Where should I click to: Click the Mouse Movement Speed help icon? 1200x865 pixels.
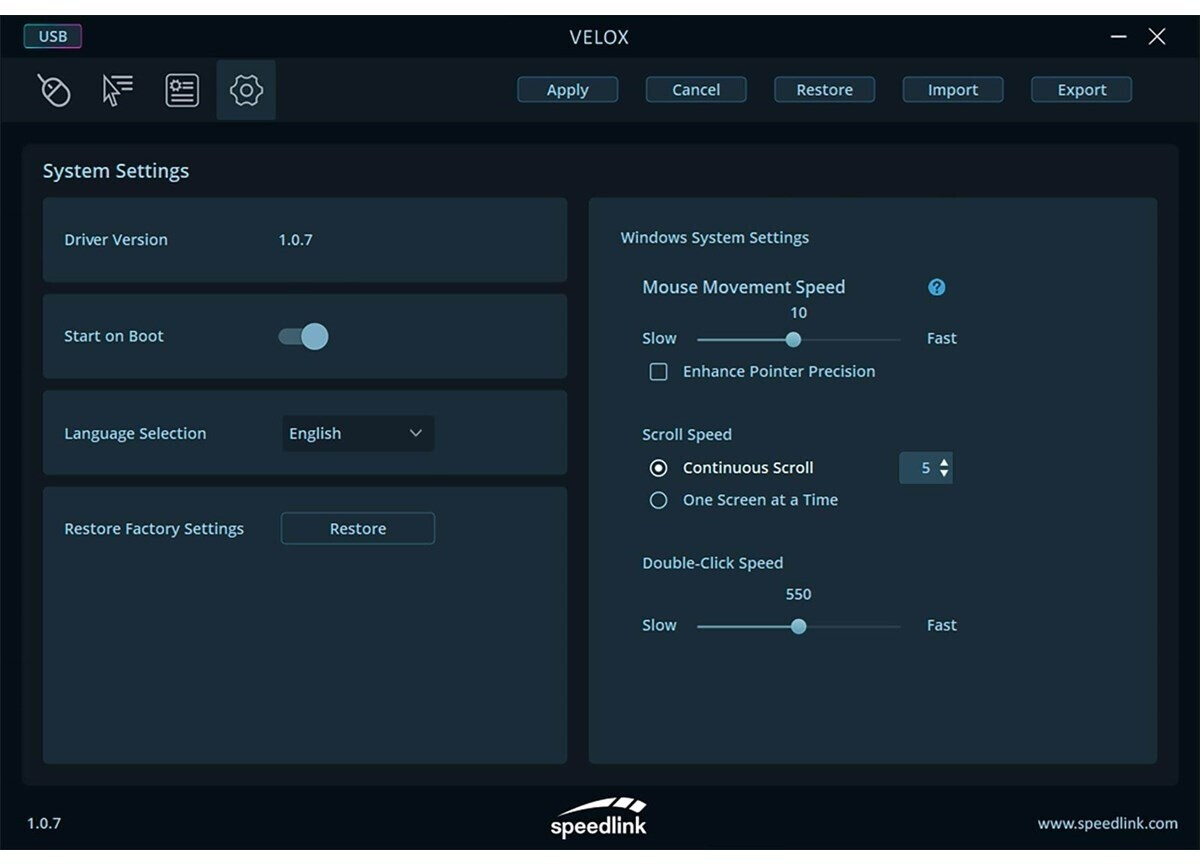[x=937, y=287]
